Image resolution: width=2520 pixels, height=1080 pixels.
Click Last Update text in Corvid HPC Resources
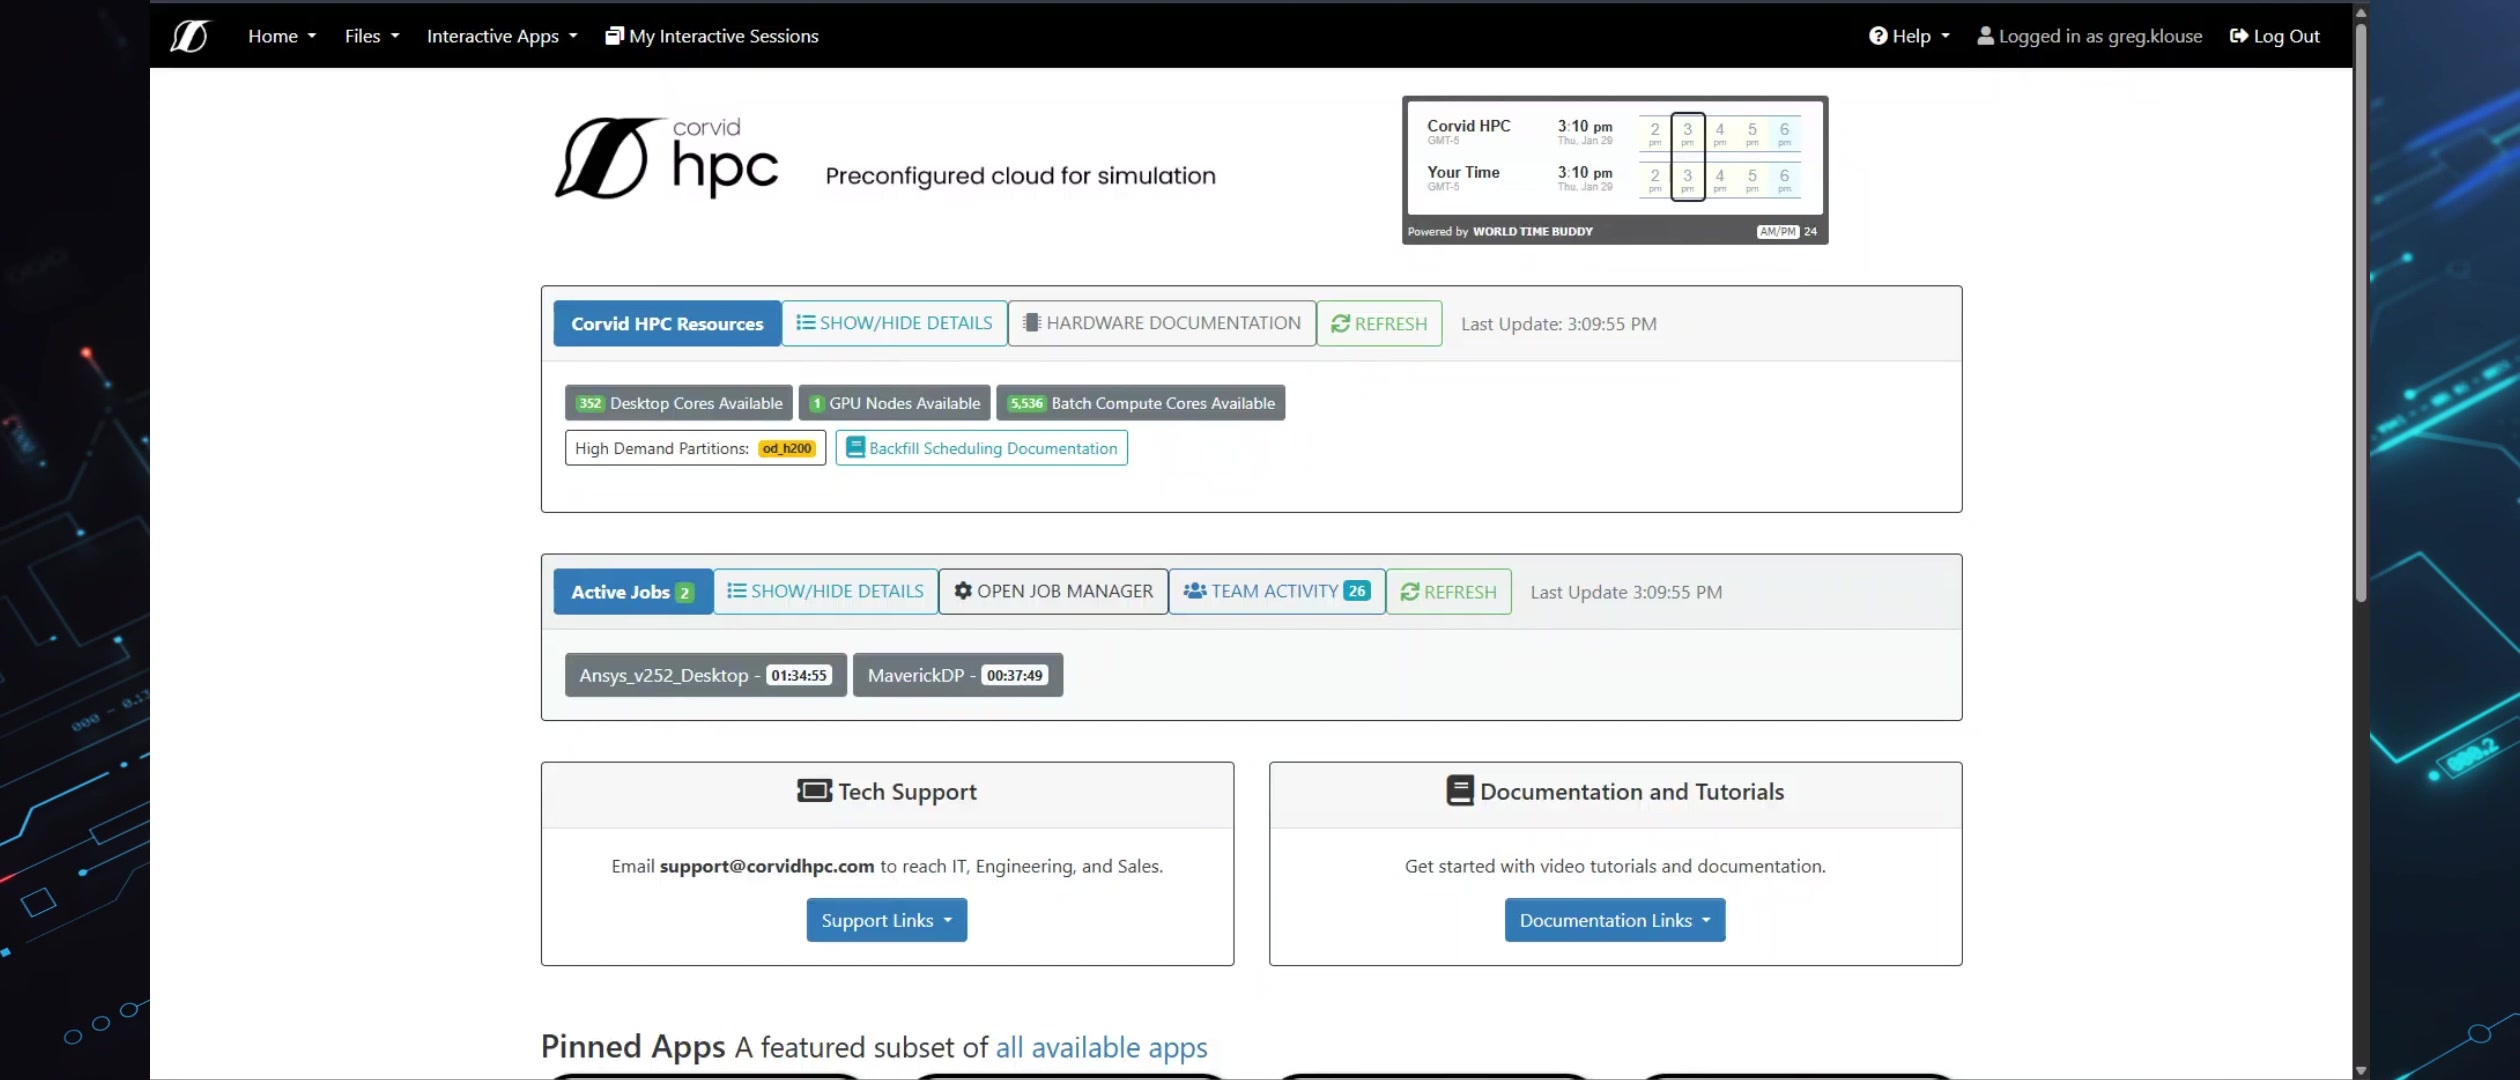click(x=1559, y=324)
